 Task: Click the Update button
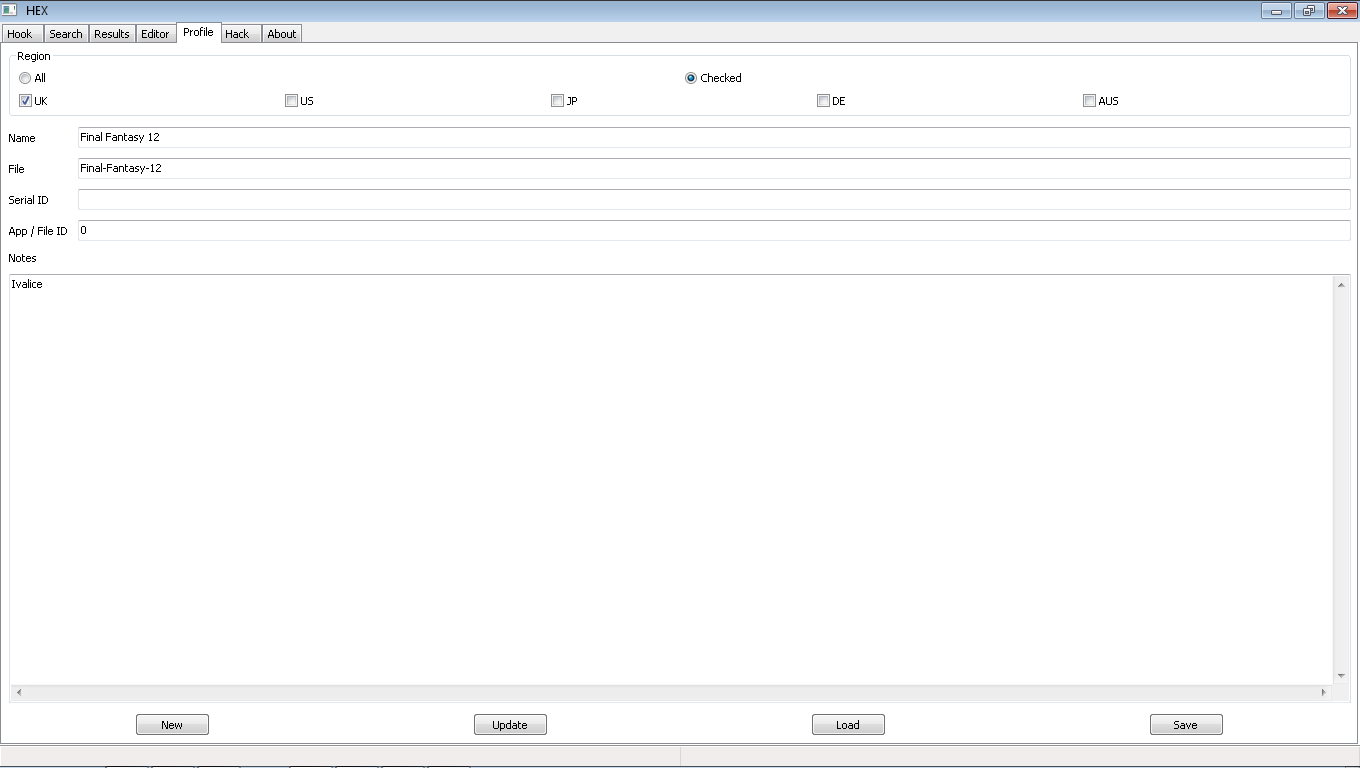pos(510,724)
